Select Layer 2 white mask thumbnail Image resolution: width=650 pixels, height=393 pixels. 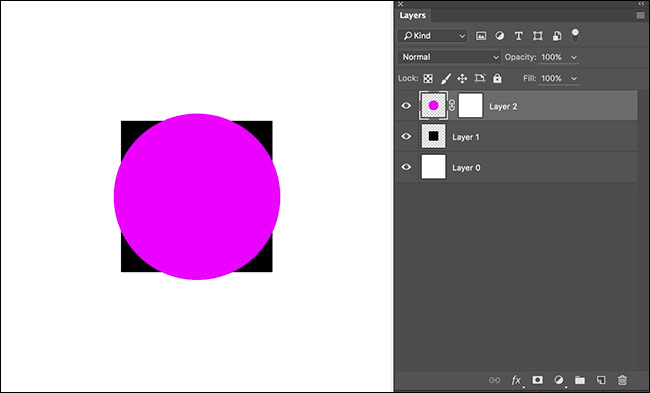click(x=471, y=105)
